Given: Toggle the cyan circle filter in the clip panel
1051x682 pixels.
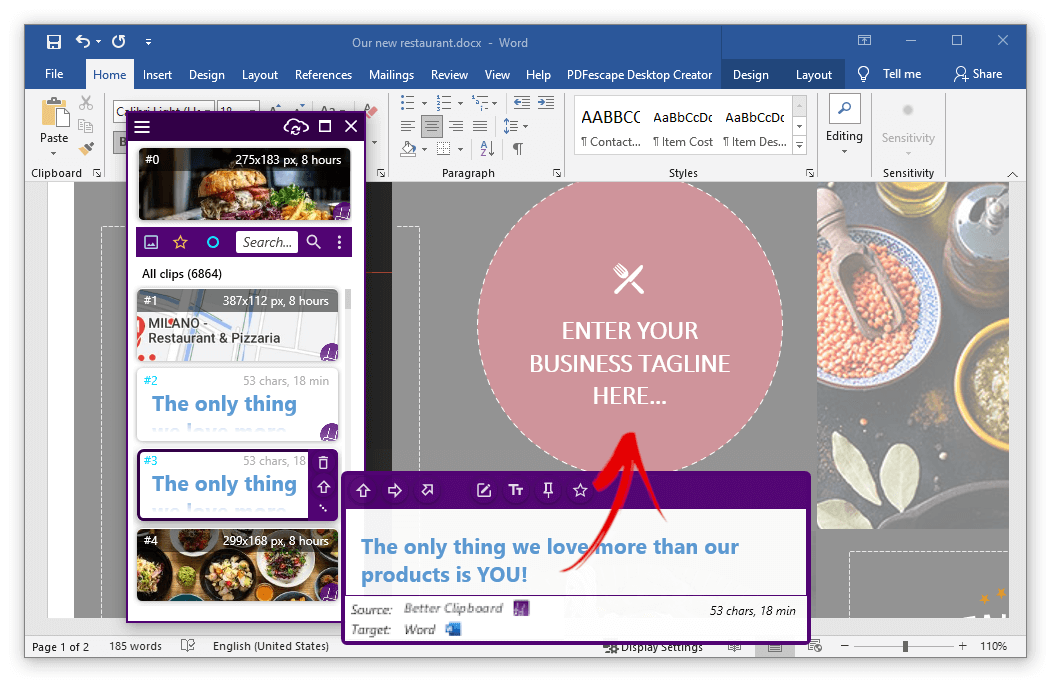Looking at the screenshot, I should (x=213, y=242).
